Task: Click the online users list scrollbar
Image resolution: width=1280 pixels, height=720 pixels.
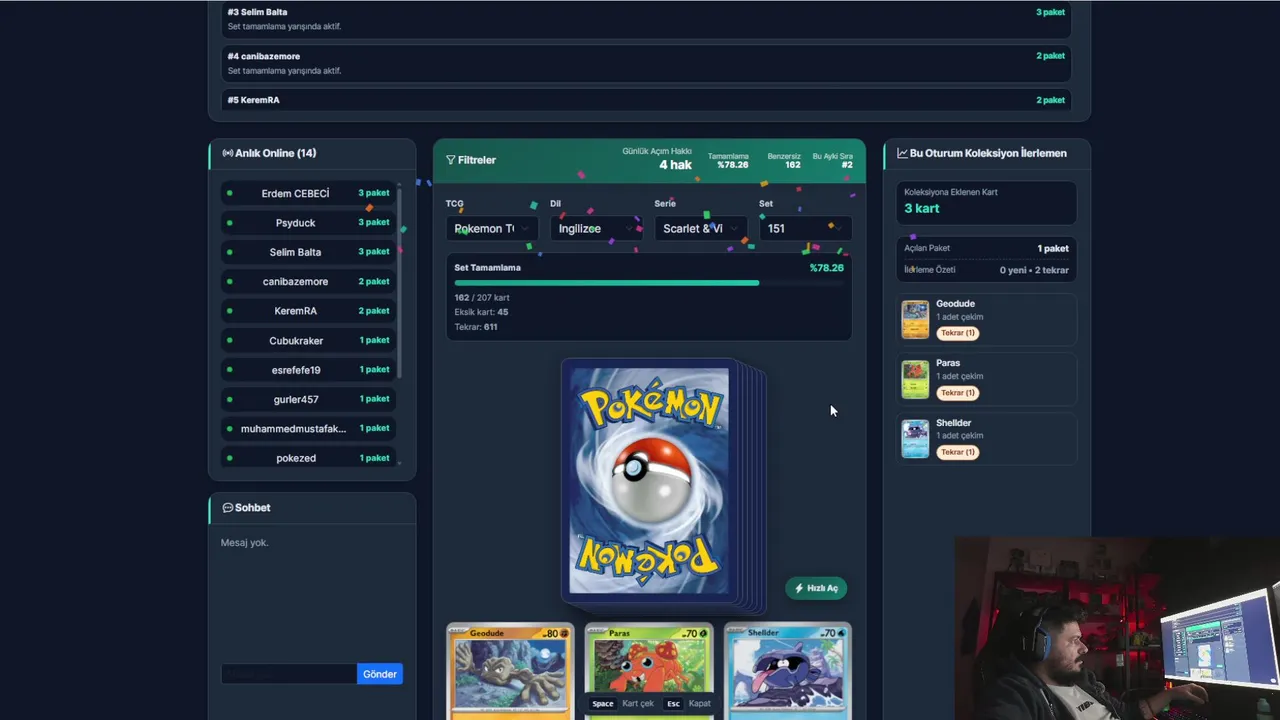Action: [x=400, y=280]
